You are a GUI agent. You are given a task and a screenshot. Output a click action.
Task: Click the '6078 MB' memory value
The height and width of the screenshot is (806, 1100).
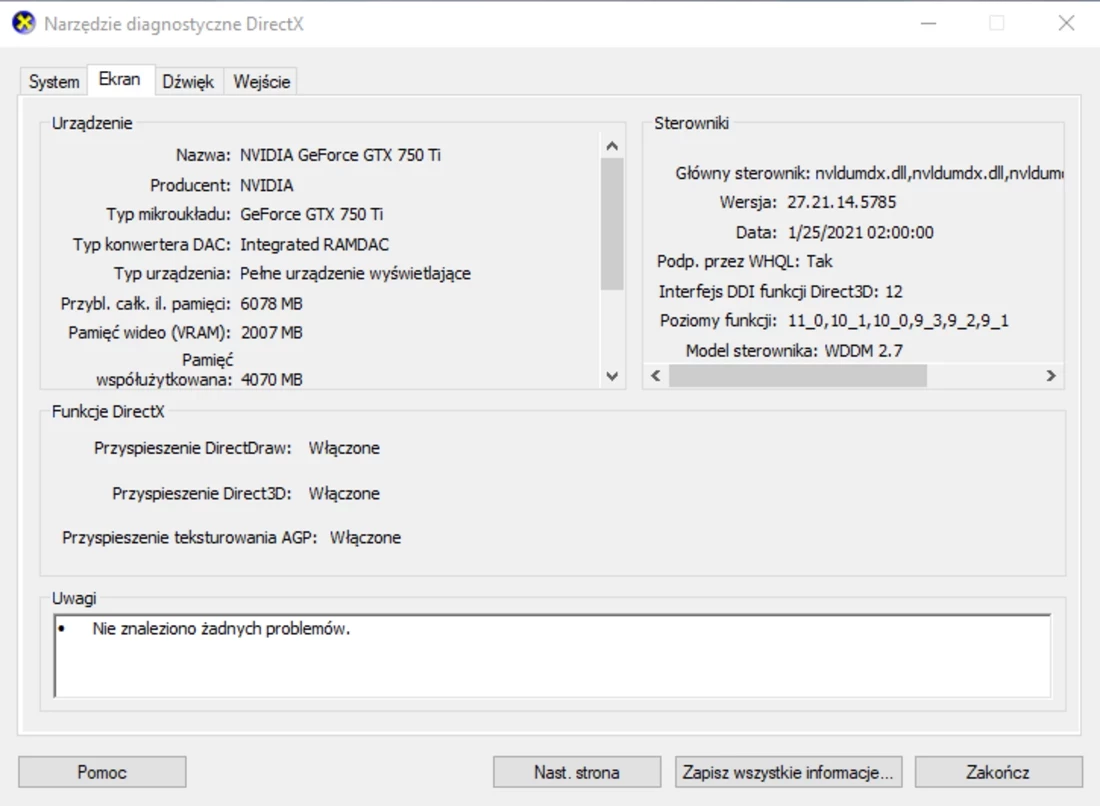271,304
